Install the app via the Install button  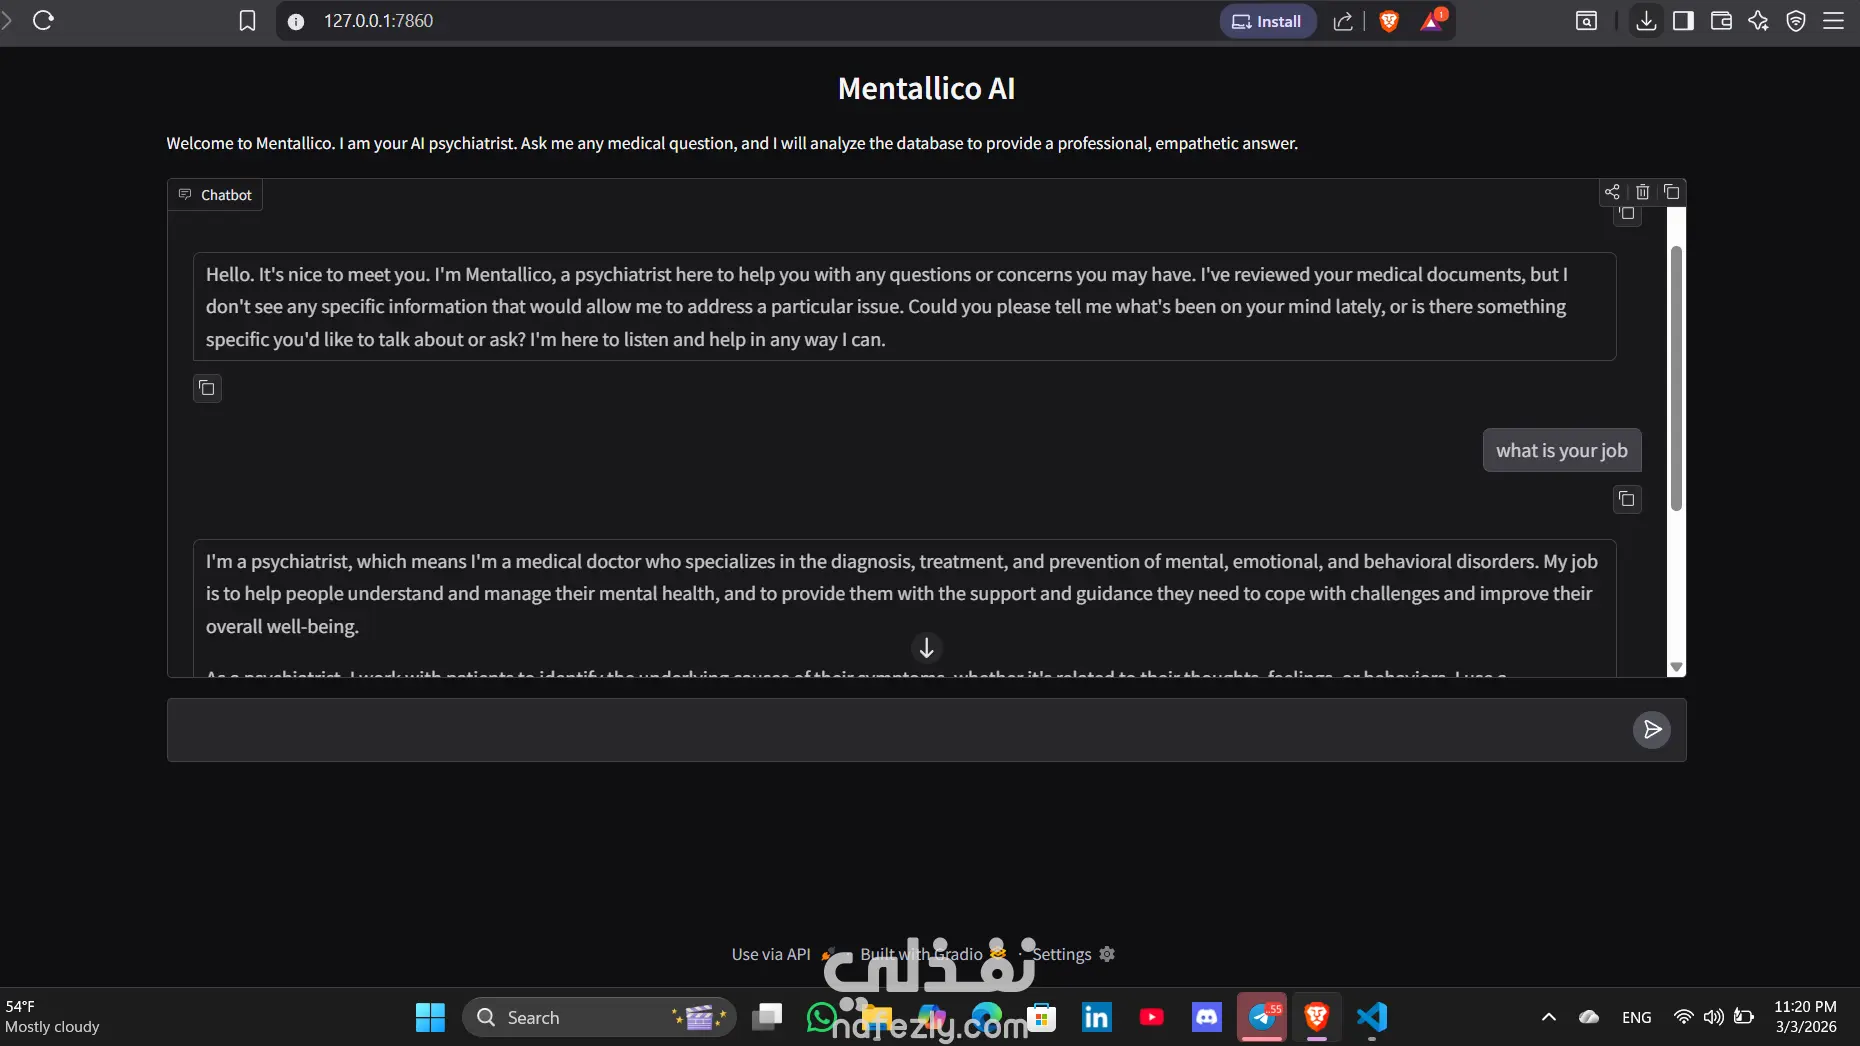click(x=1267, y=21)
